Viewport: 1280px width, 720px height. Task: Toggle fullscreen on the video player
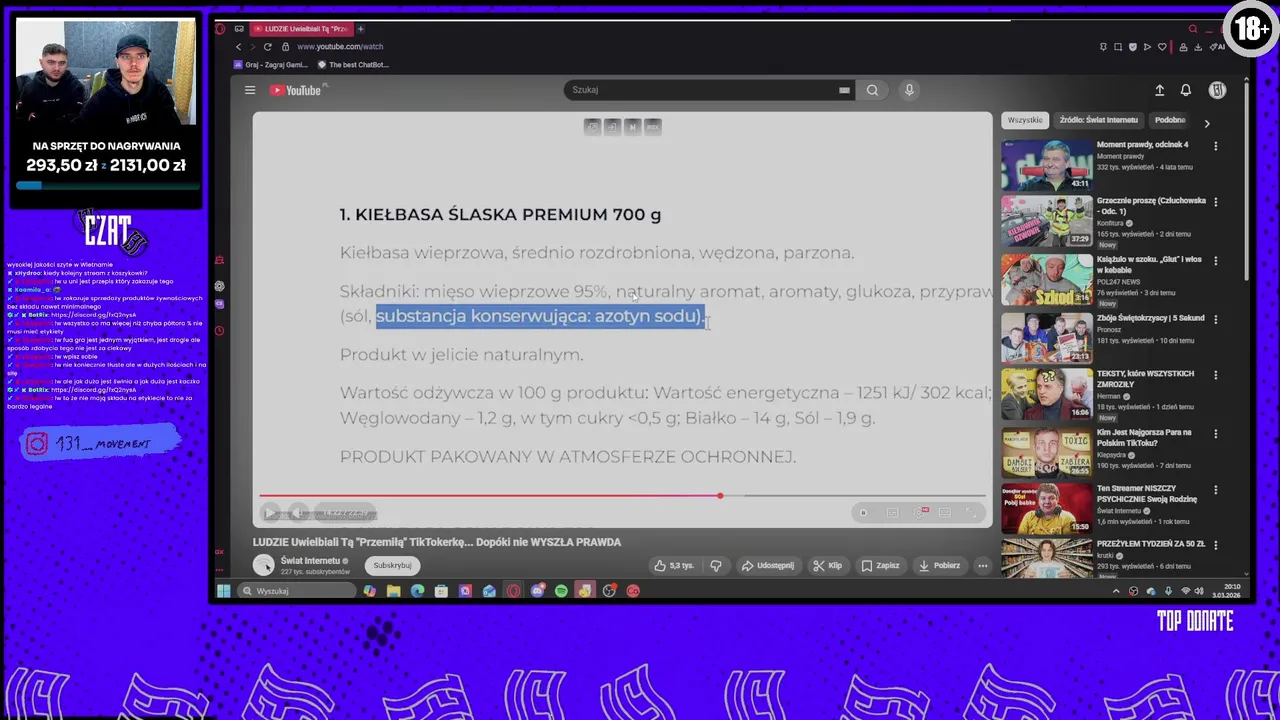(970, 513)
